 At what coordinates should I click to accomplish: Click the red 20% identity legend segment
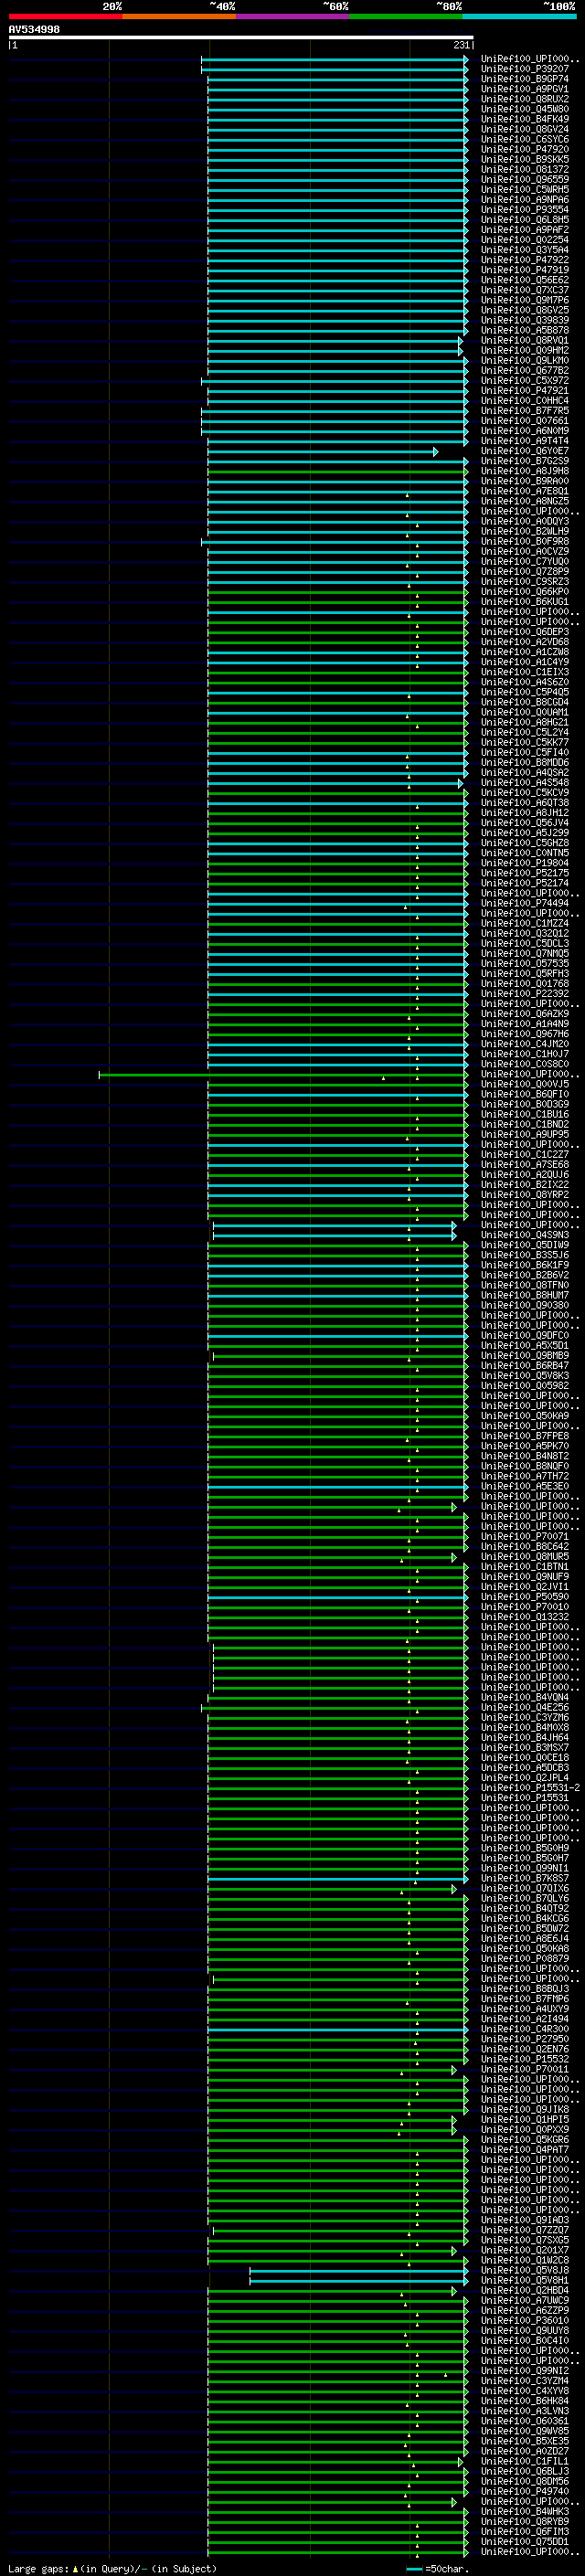point(65,16)
